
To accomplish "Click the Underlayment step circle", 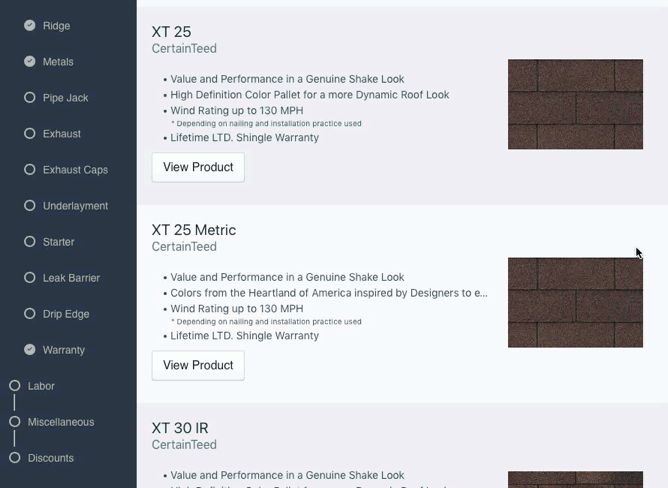I will pos(29,206).
